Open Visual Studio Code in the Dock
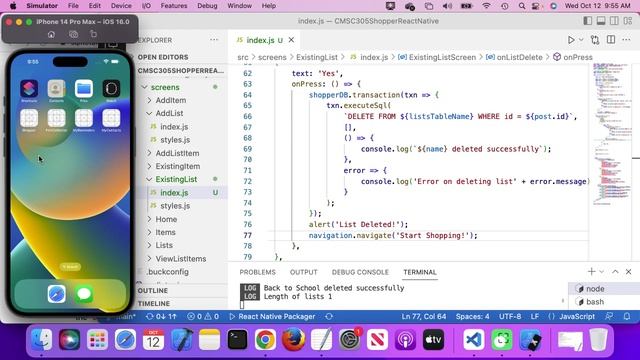This screenshot has height=360, width=640. (x=474, y=340)
